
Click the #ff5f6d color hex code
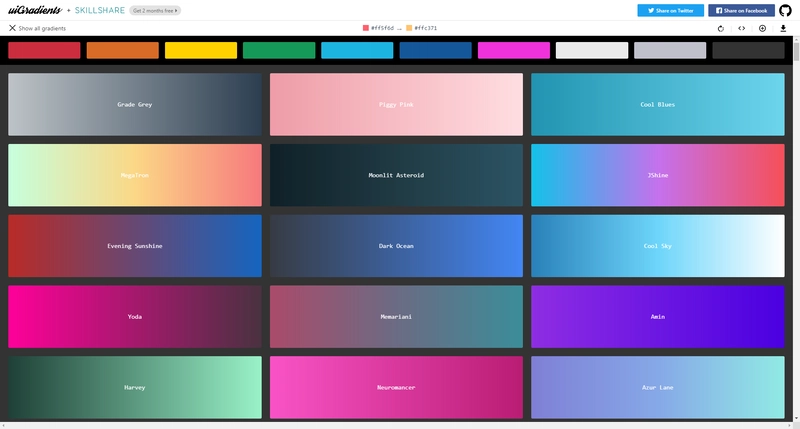coord(382,28)
